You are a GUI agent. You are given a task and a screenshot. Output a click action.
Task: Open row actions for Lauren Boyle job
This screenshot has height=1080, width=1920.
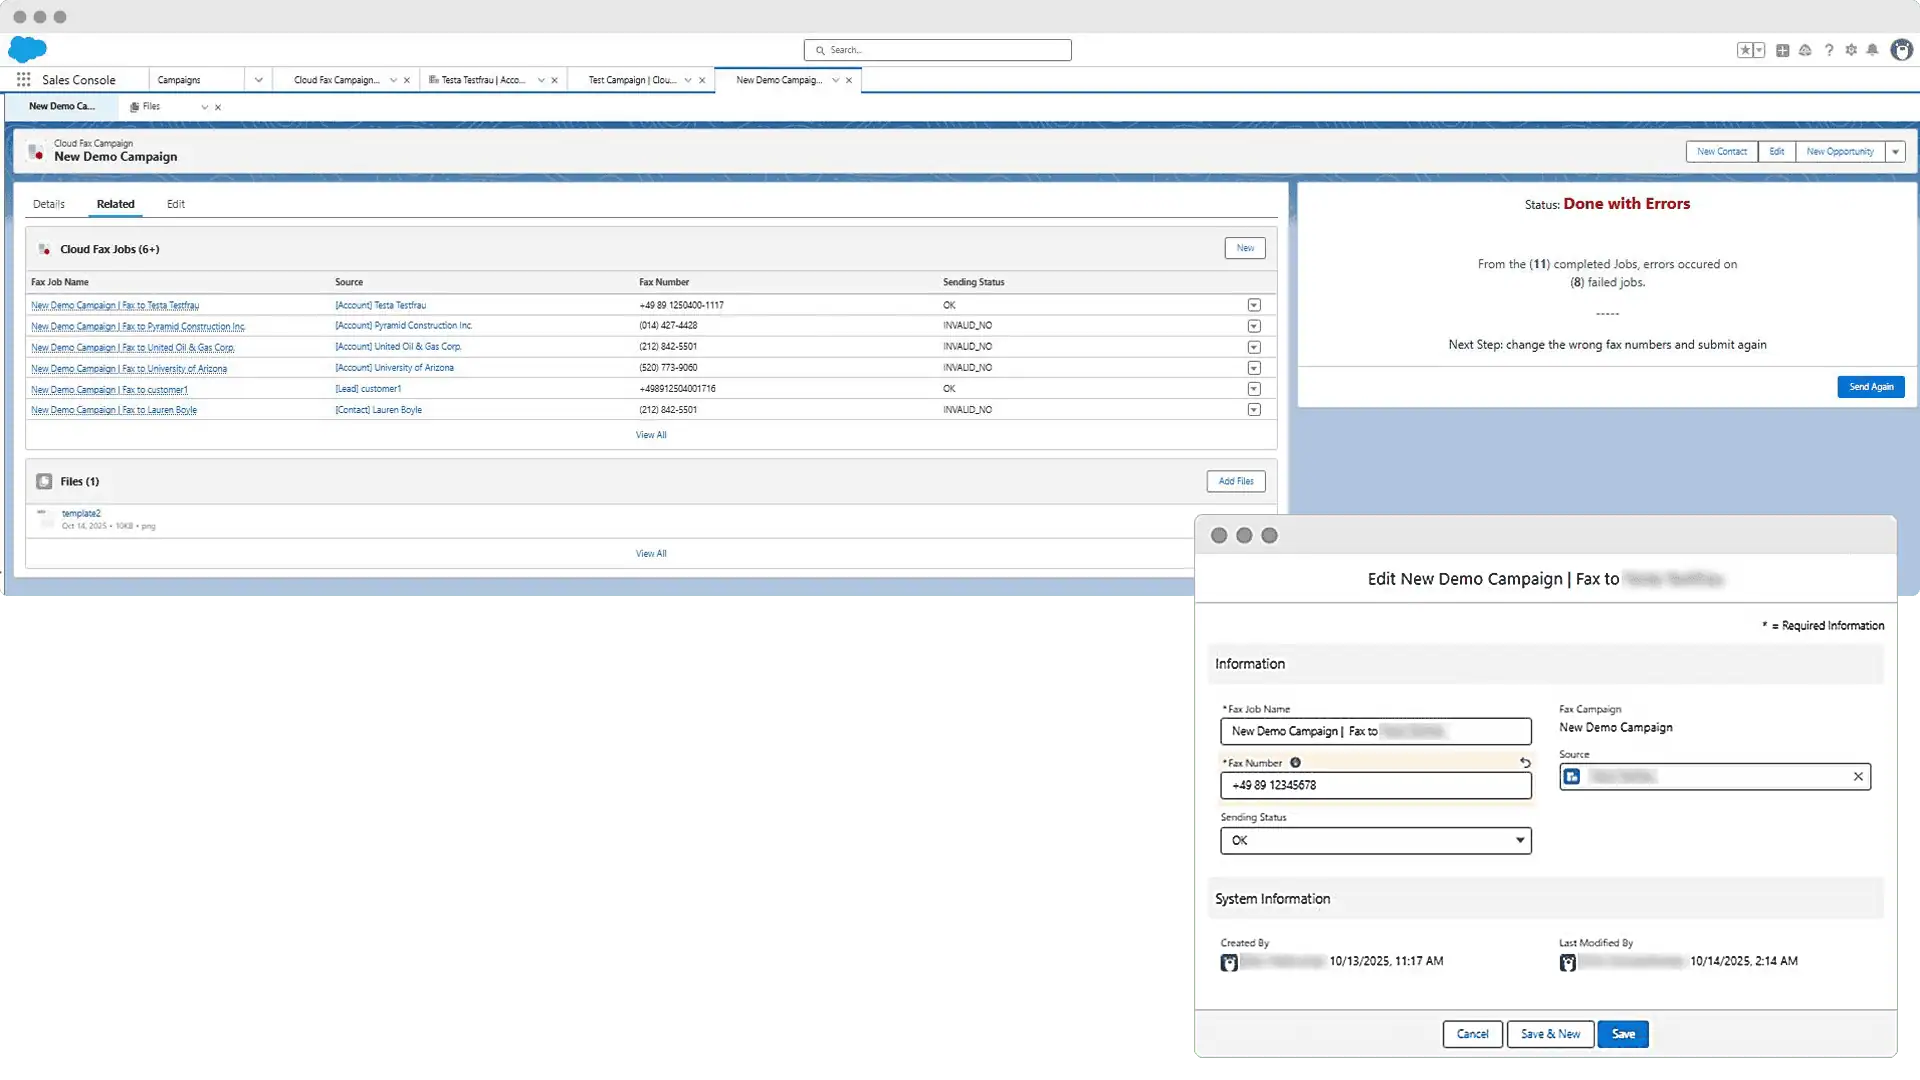(x=1254, y=410)
